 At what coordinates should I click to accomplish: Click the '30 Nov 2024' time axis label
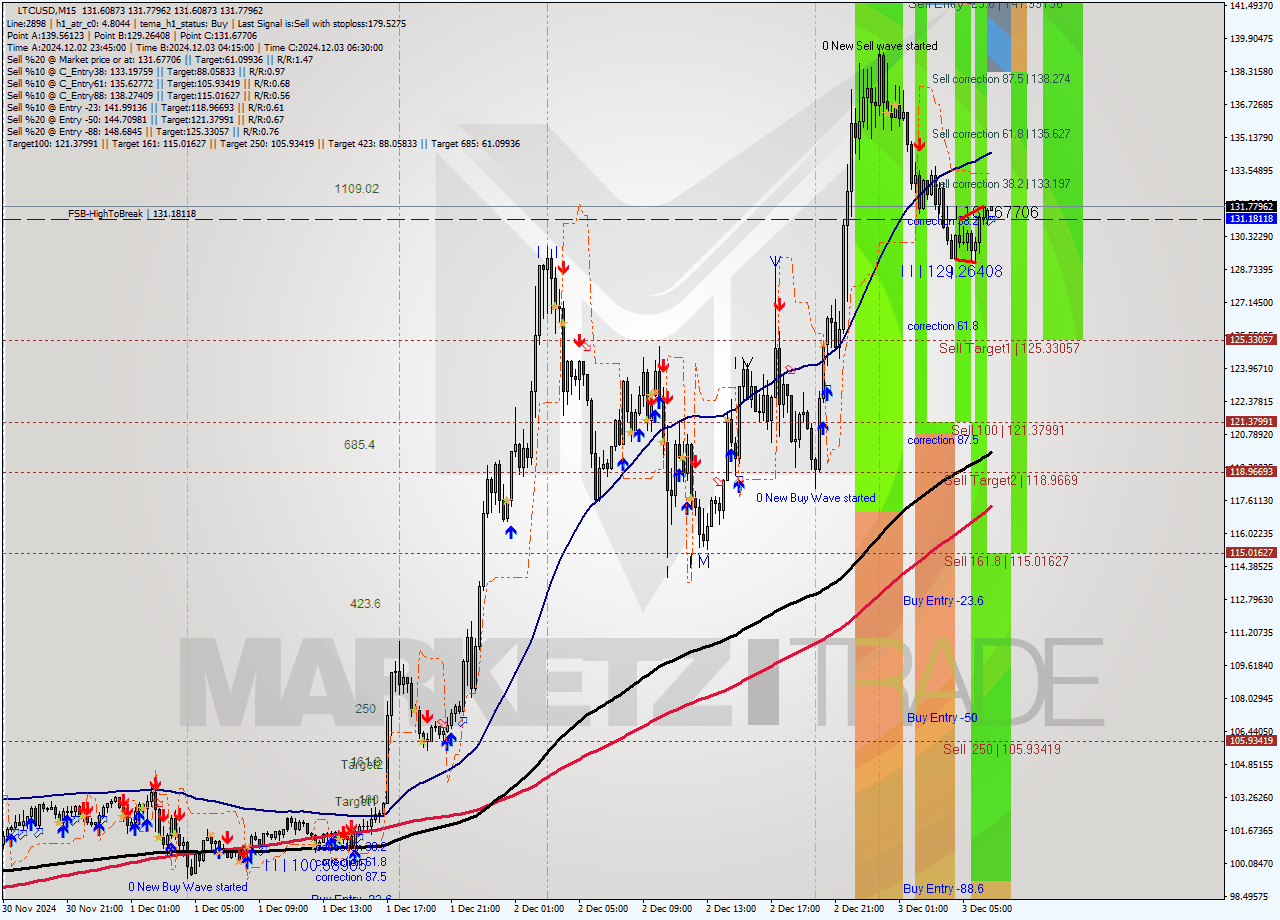(30, 909)
